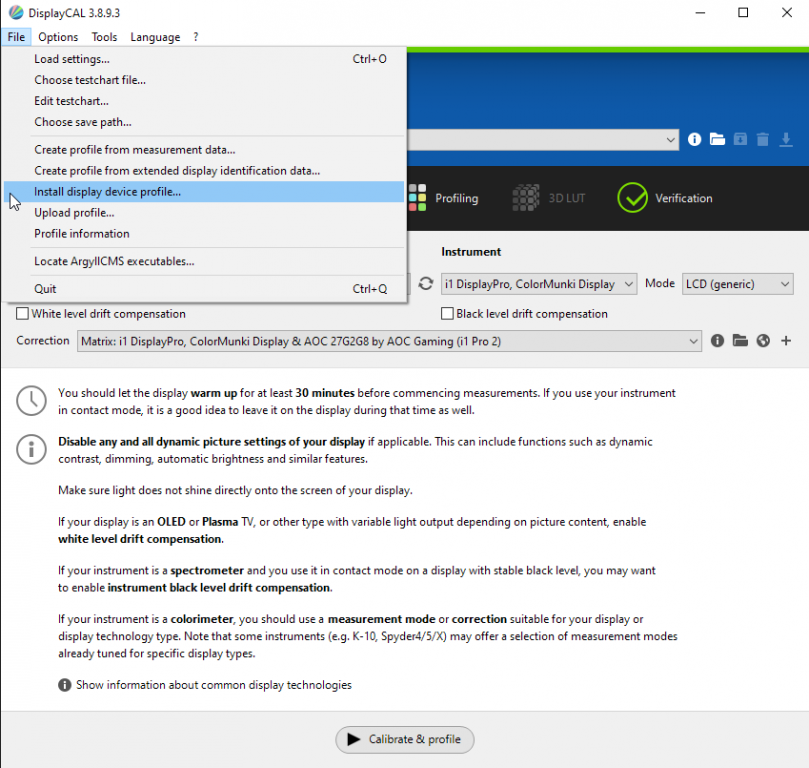
Task: Switch to the Verification tab
Action: 665,198
